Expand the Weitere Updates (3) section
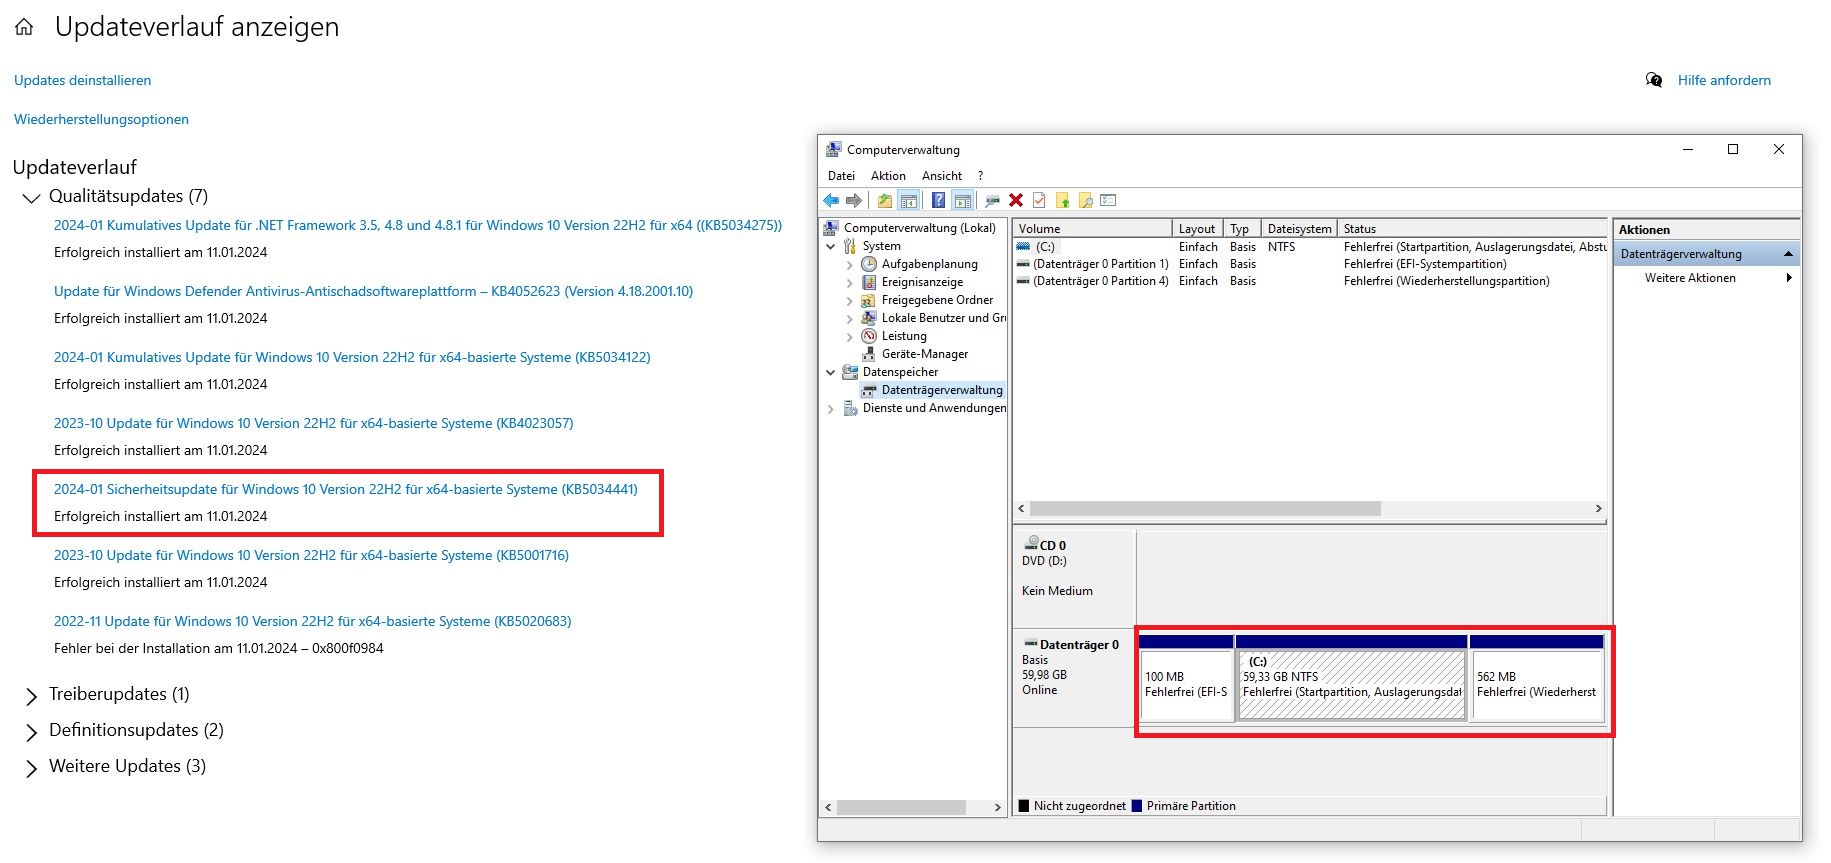Image resolution: width=1831 pixels, height=863 pixels. (x=31, y=768)
